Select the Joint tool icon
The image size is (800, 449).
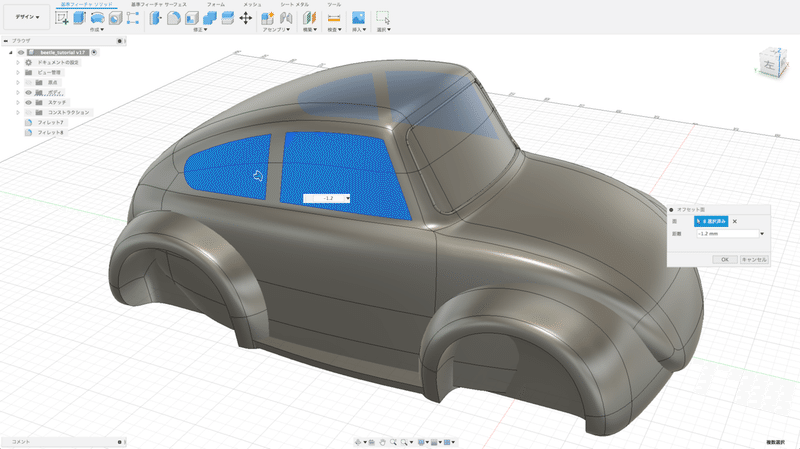point(286,18)
